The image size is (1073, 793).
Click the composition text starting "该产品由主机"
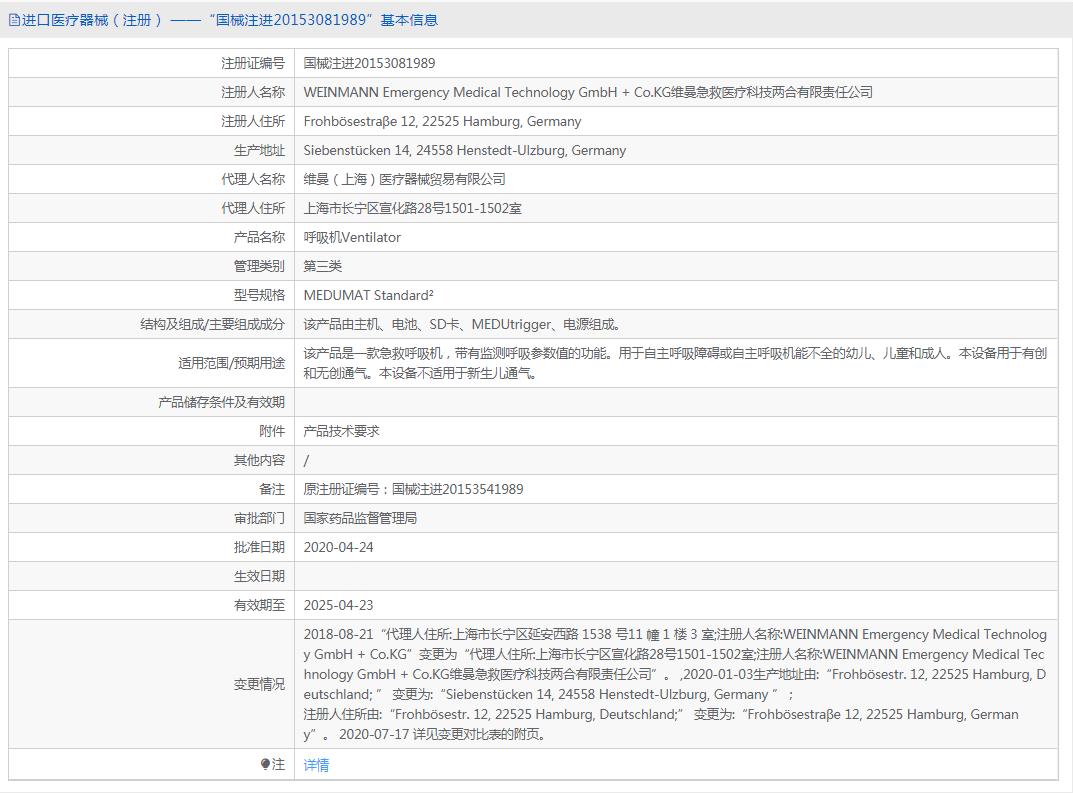click(x=463, y=324)
